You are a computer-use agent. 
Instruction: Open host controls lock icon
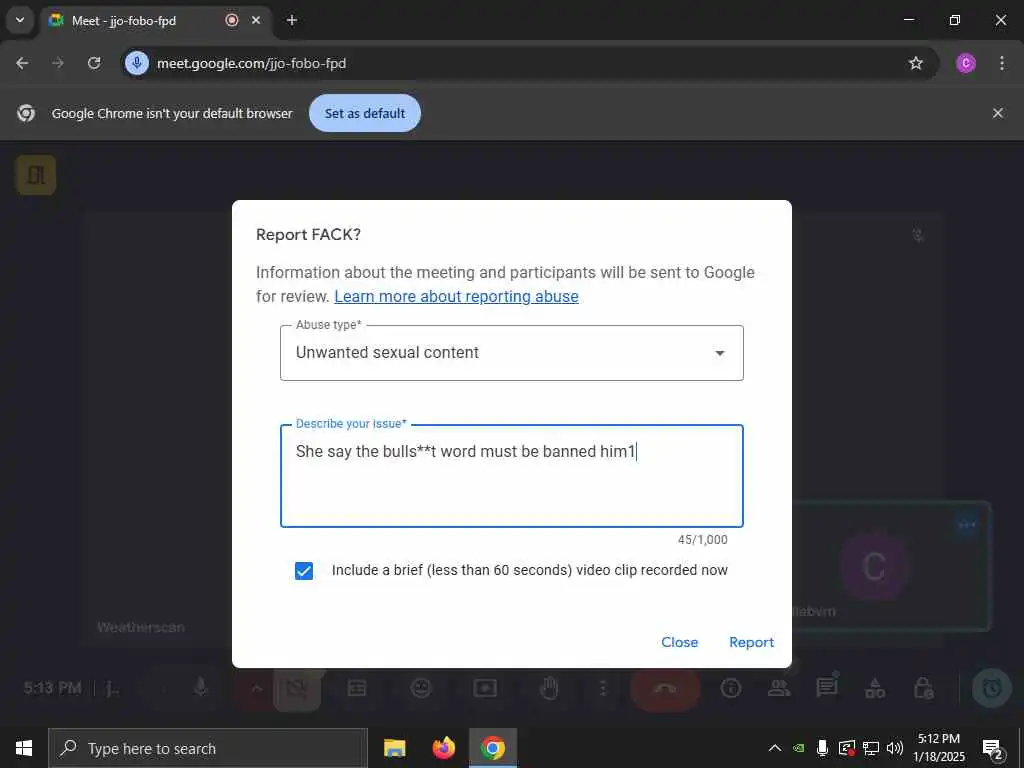[x=923, y=688]
